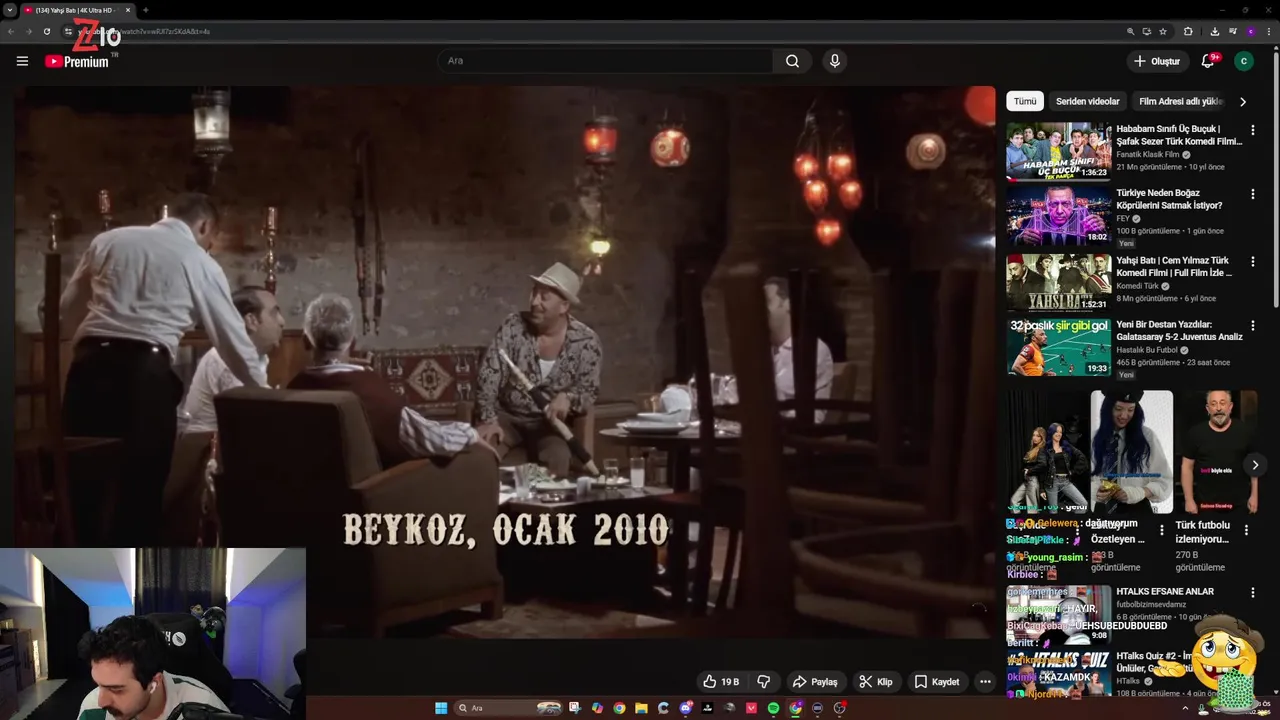This screenshot has width=1280, height=720.
Task: Open Galatasaray 5-2 Juventus analysis thumbnail
Action: [x=1058, y=347]
